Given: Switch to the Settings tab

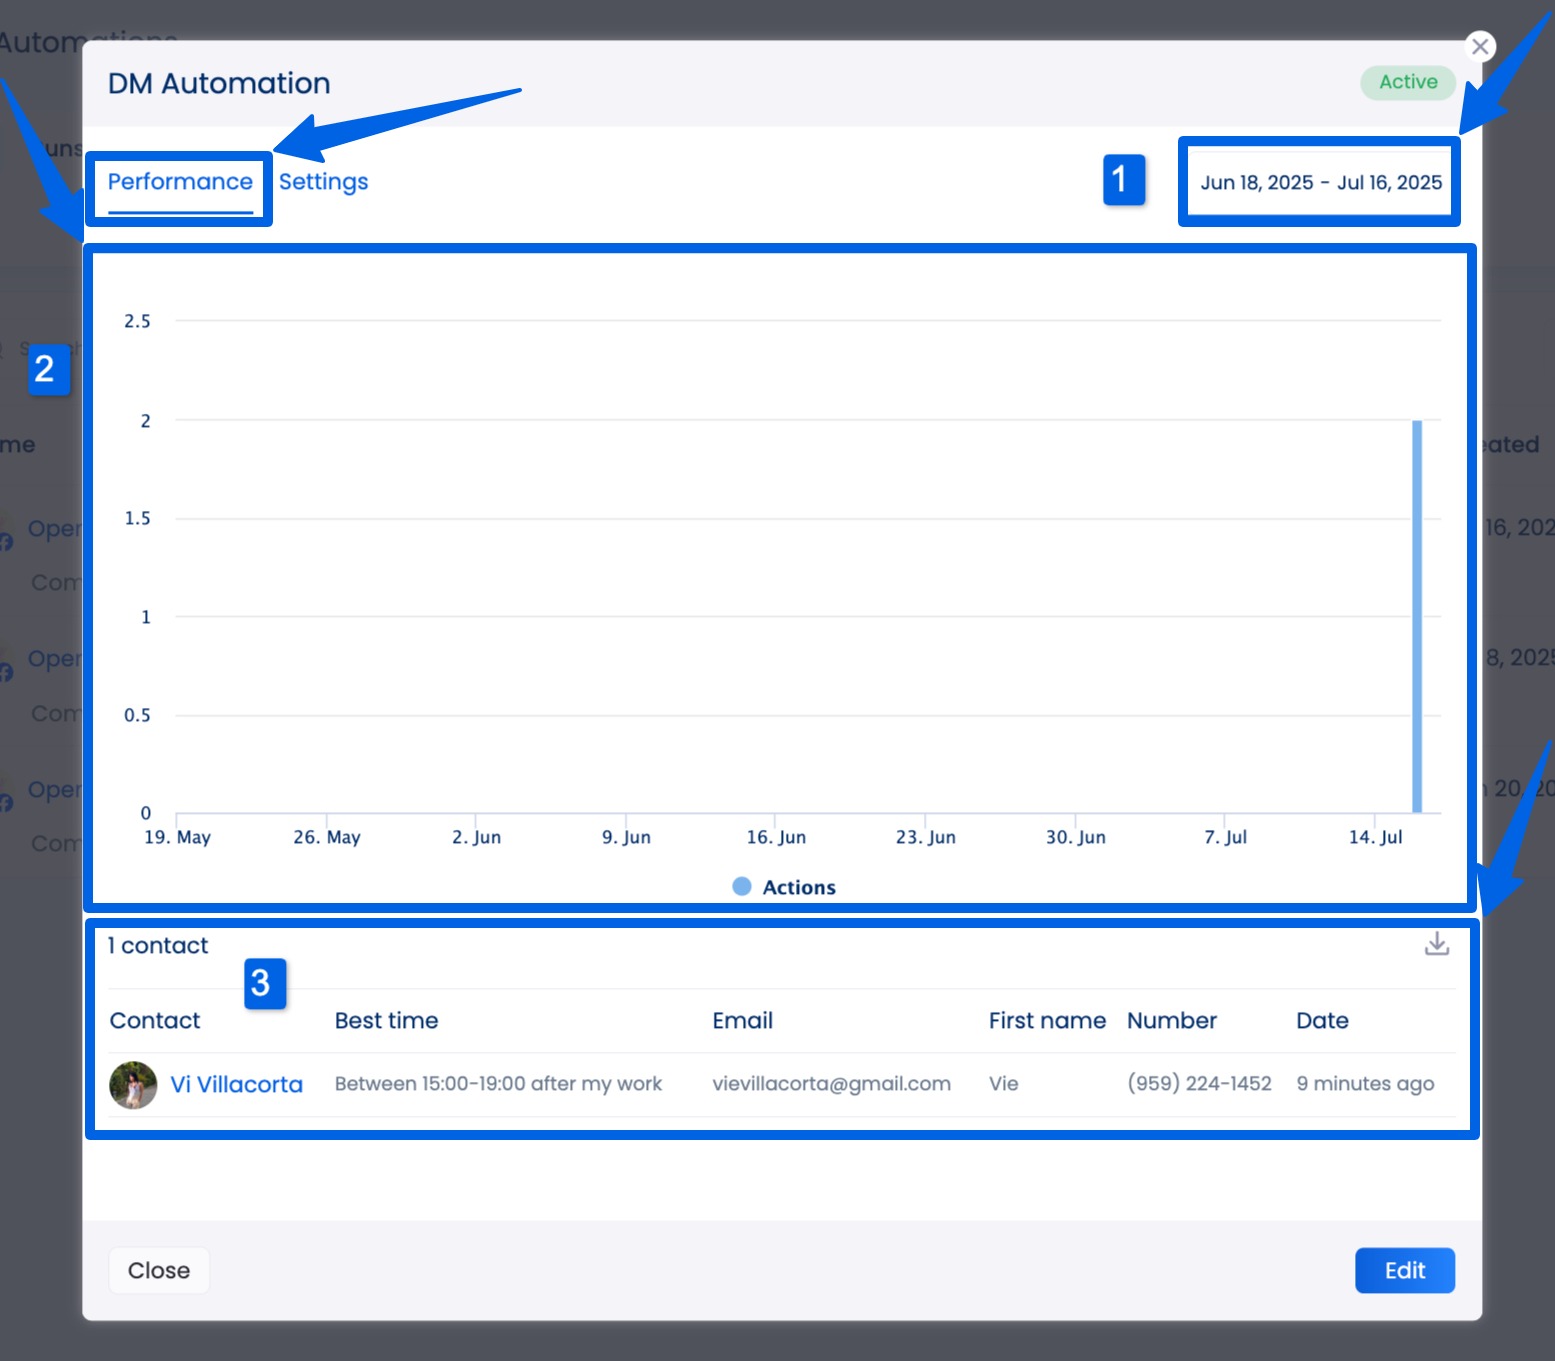Looking at the screenshot, I should point(322,182).
